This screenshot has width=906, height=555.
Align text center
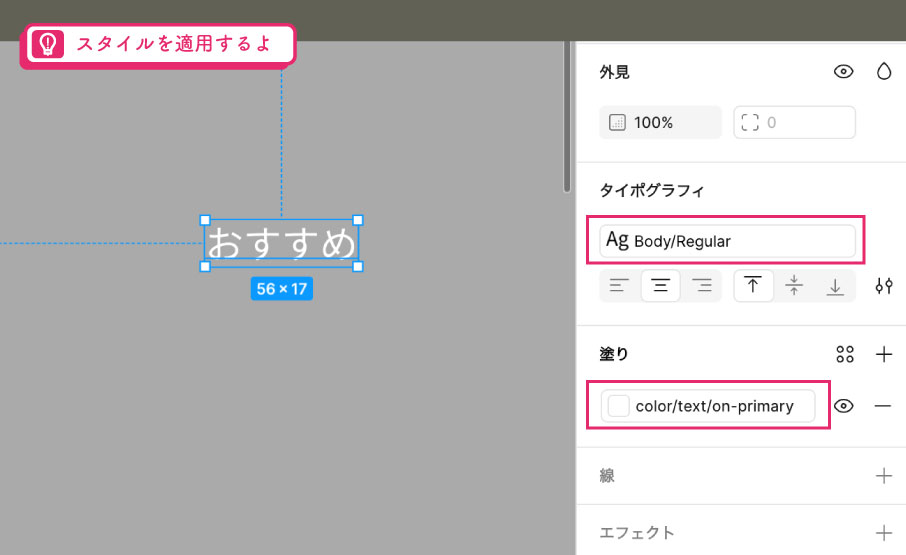[660, 285]
